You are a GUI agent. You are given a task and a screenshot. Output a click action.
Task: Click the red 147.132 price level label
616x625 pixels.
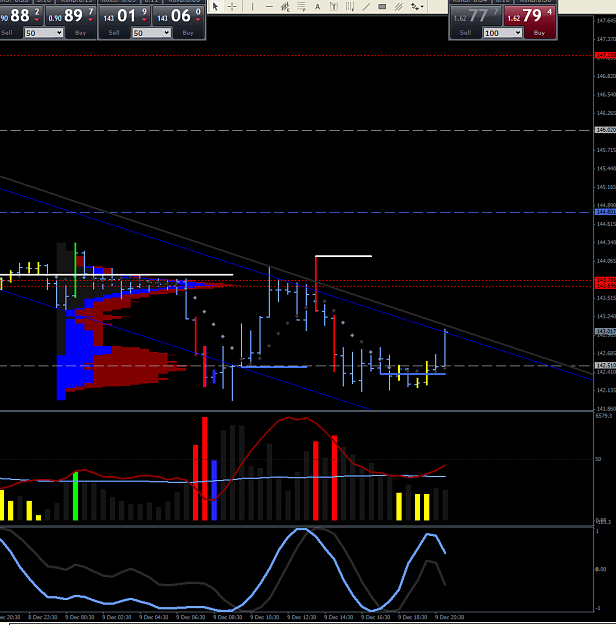click(x=605, y=55)
